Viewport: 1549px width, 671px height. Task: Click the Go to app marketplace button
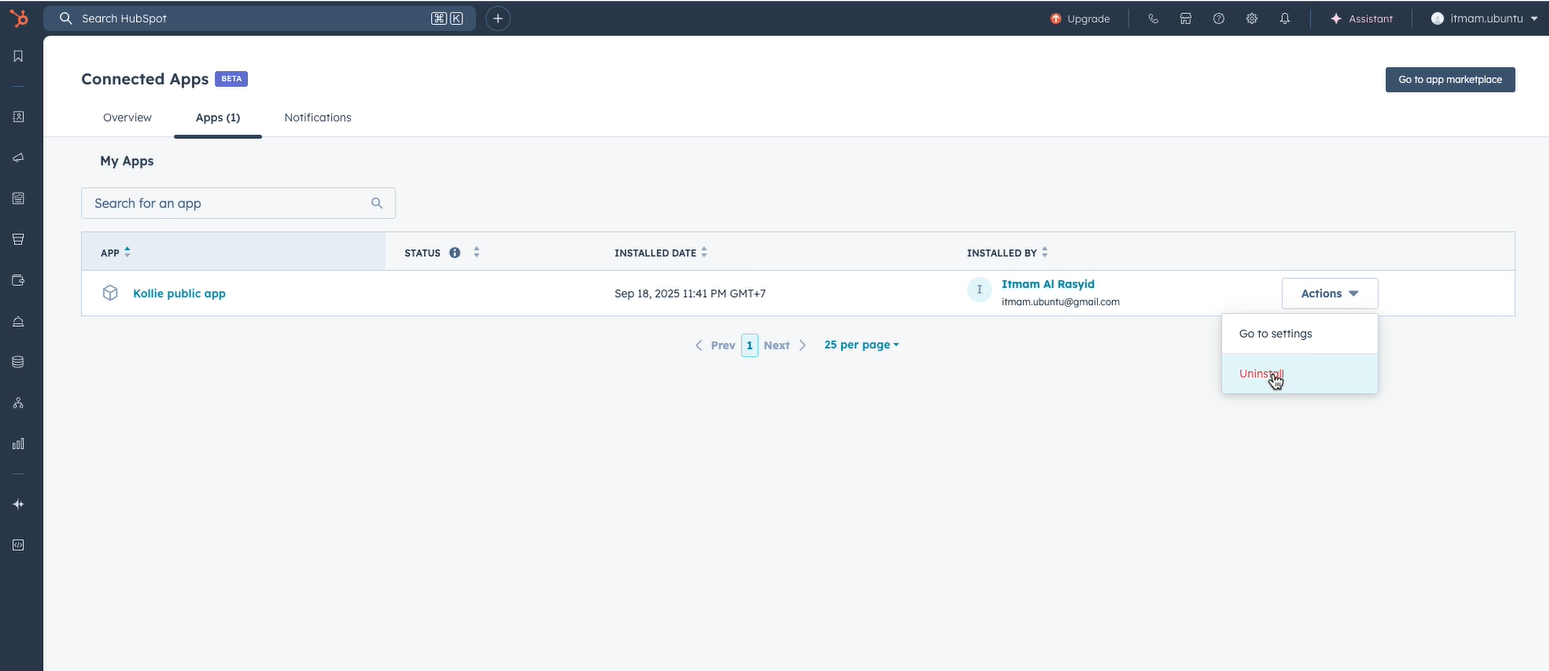click(1449, 79)
